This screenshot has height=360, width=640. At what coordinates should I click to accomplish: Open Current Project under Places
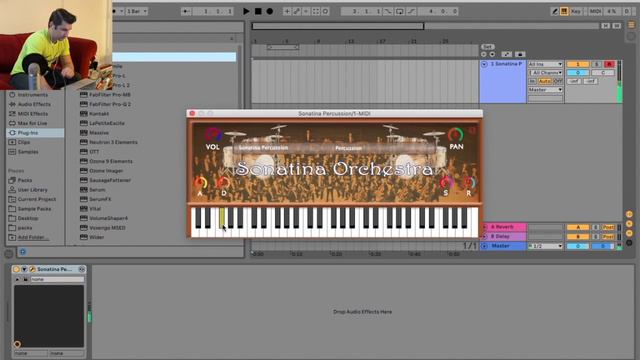click(37, 199)
